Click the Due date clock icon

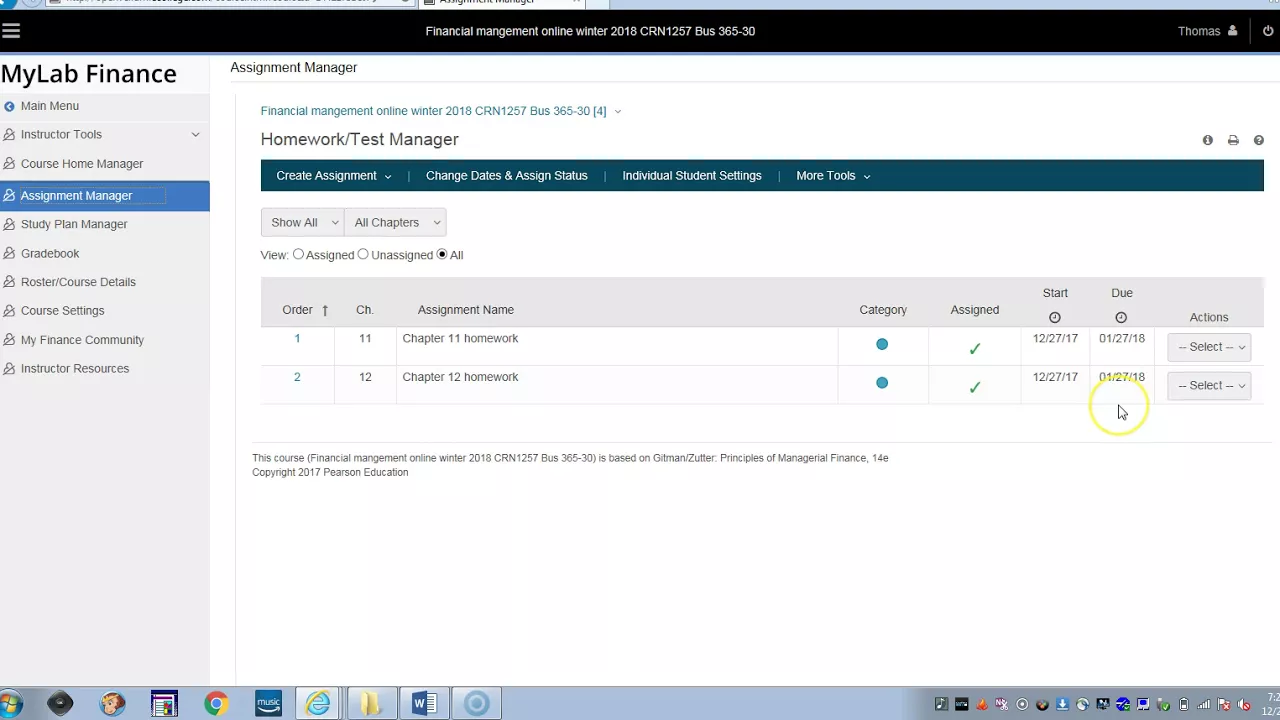[x=1121, y=318]
